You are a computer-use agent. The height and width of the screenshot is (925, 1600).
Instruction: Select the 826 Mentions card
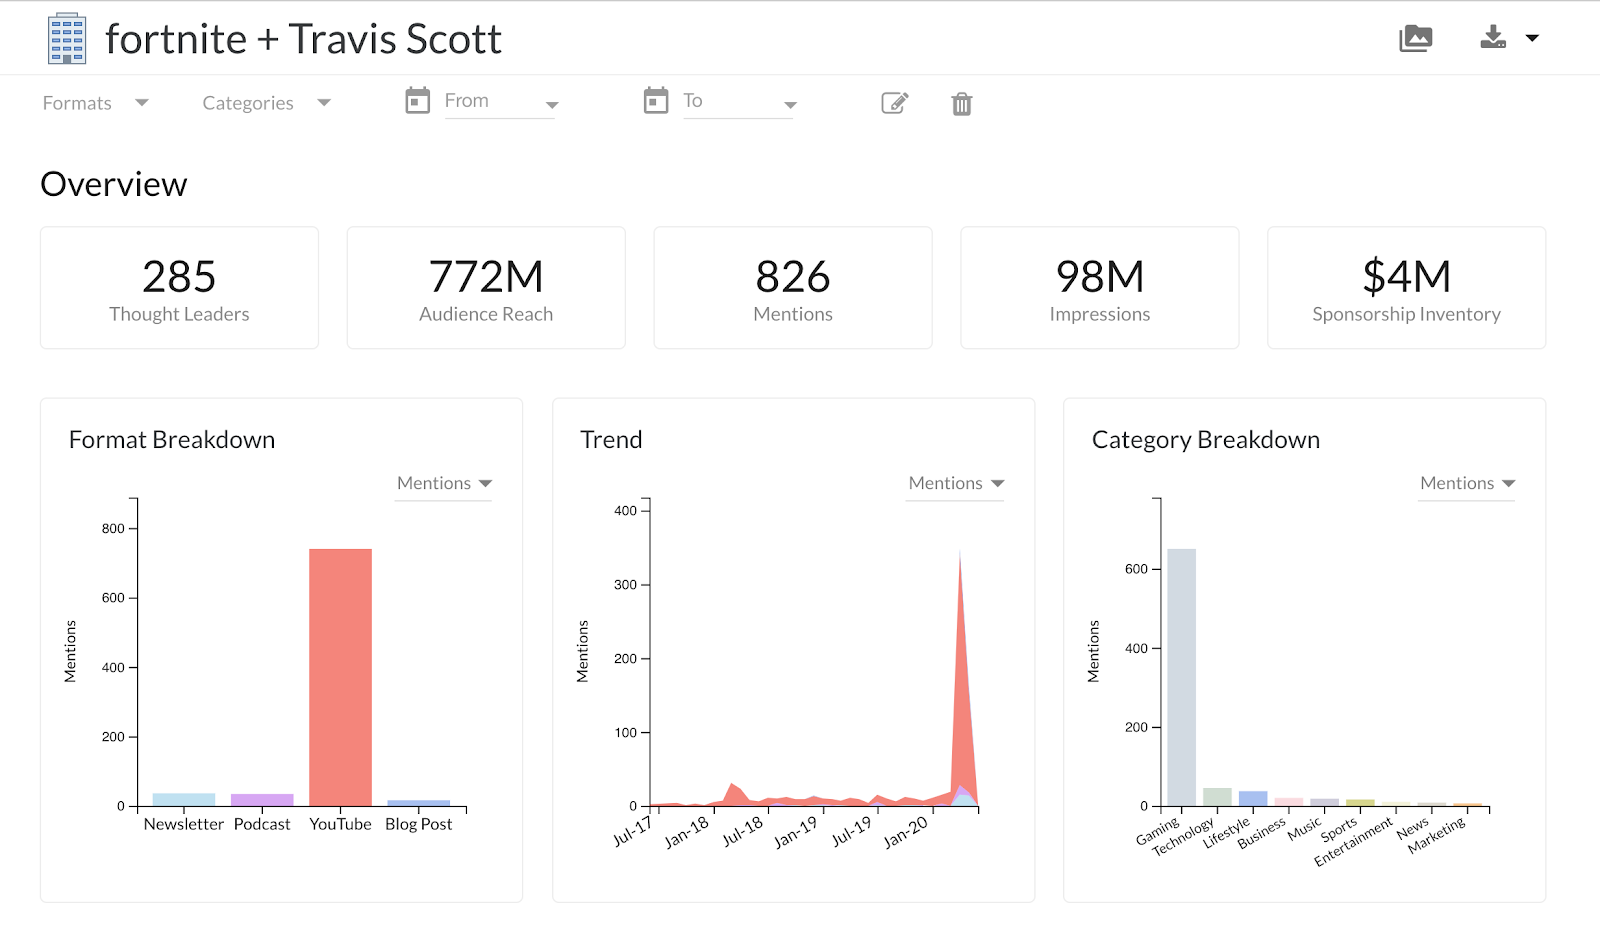click(x=793, y=288)
